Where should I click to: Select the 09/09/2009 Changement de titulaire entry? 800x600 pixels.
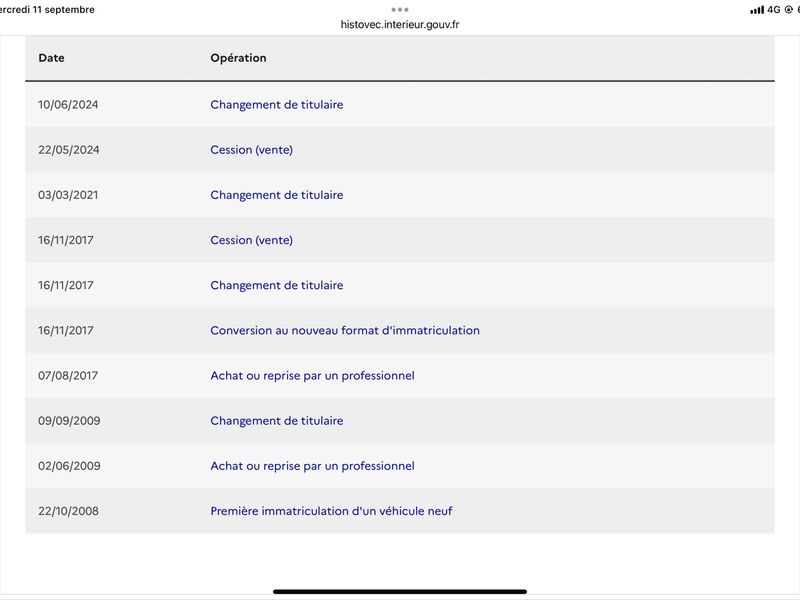pyautogui.click(x=277, y=421)
